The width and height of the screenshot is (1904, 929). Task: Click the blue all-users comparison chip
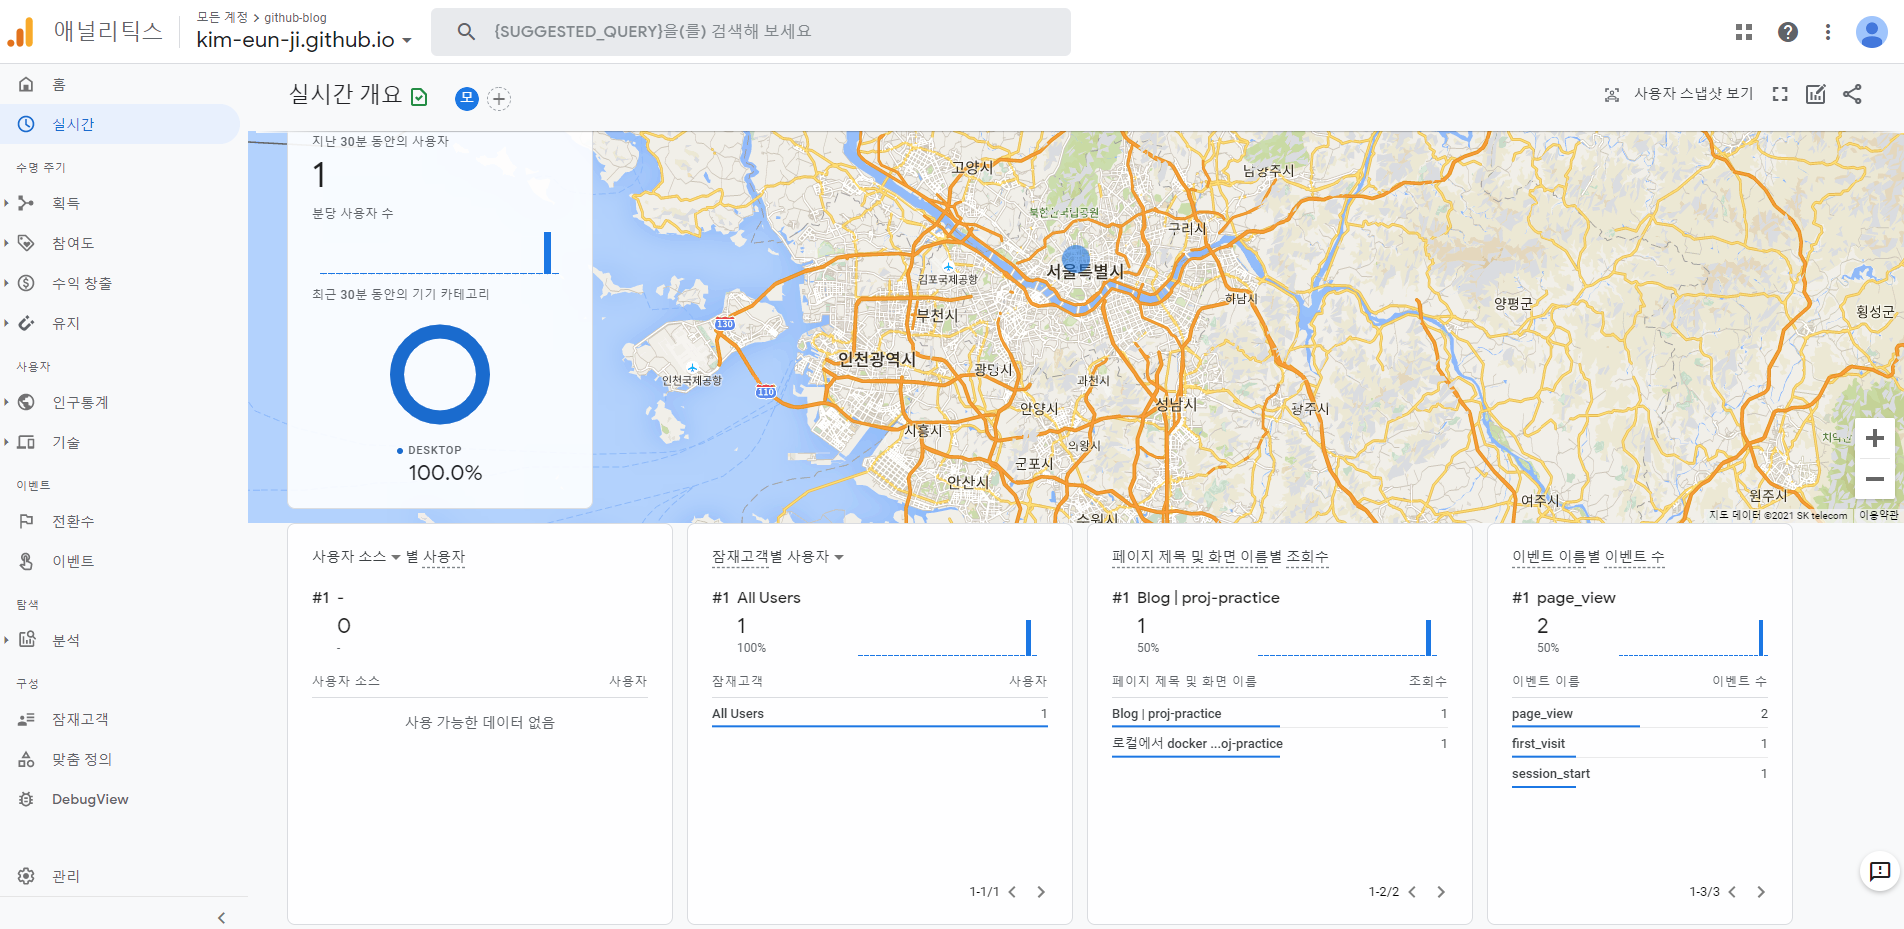(x=466, y=98)
